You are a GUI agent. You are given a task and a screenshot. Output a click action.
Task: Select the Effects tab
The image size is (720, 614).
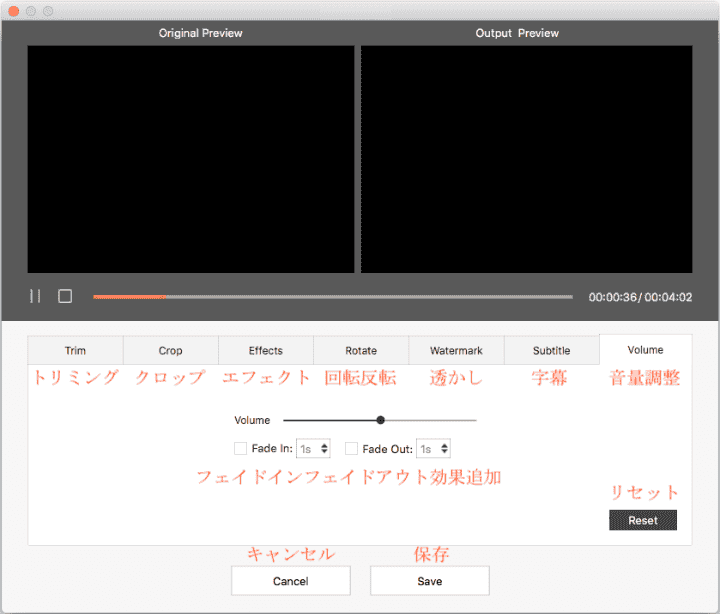(x=266, y=350)
